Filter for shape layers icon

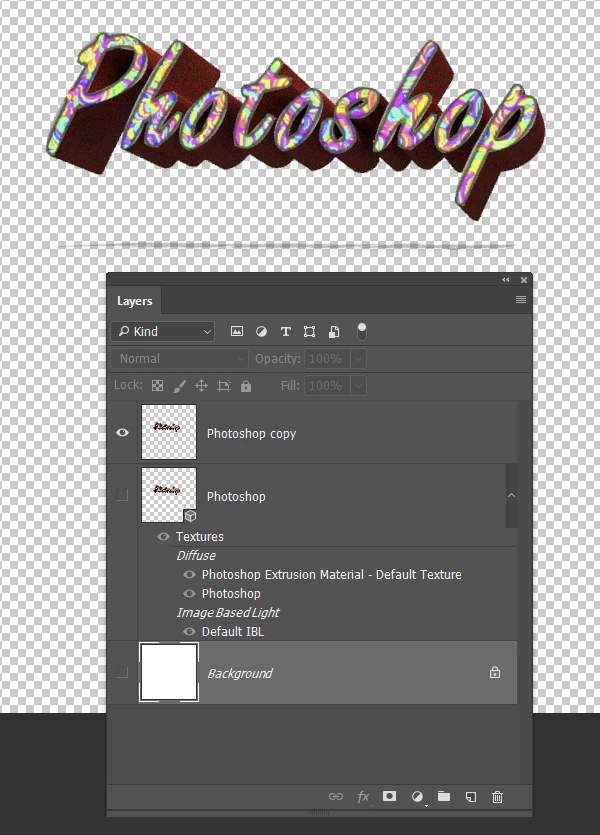pos(309,332)
